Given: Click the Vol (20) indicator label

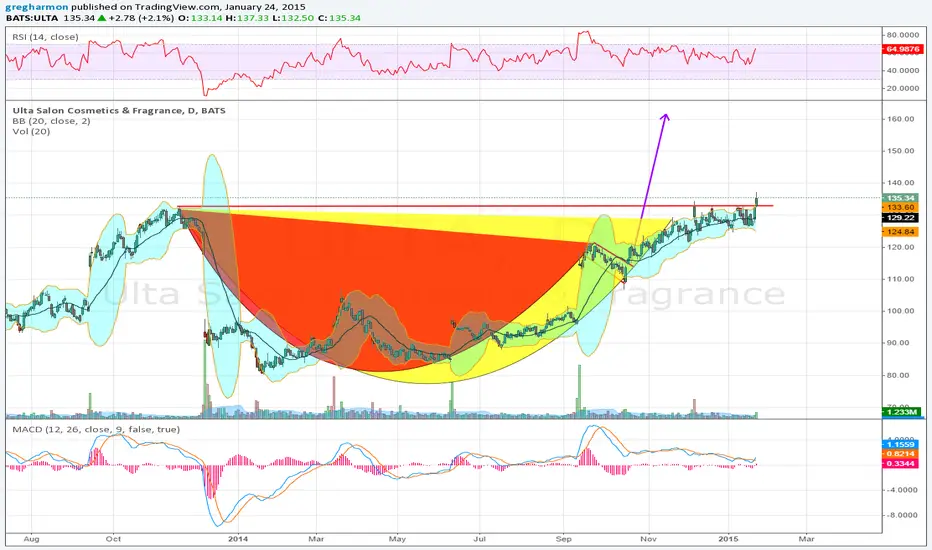Looking at the screenshot, I should click(x=31, y=131).
